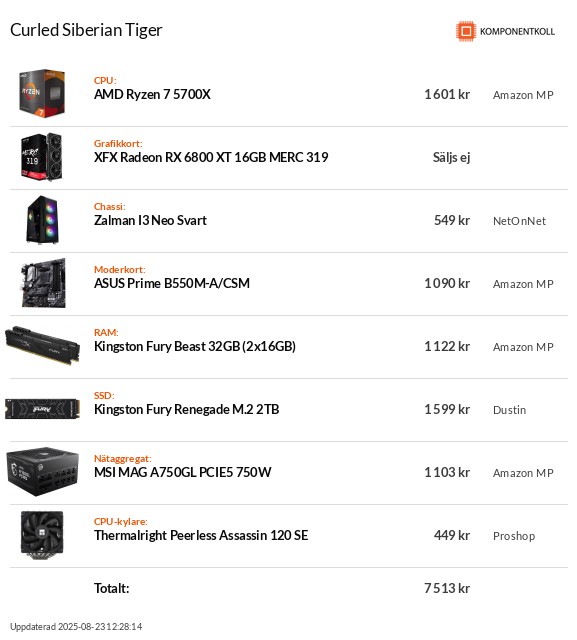Open XFX Radeon RX 6800 XT product name
The width and height of the screenshot is (577, 640).
tap(211, 157)
